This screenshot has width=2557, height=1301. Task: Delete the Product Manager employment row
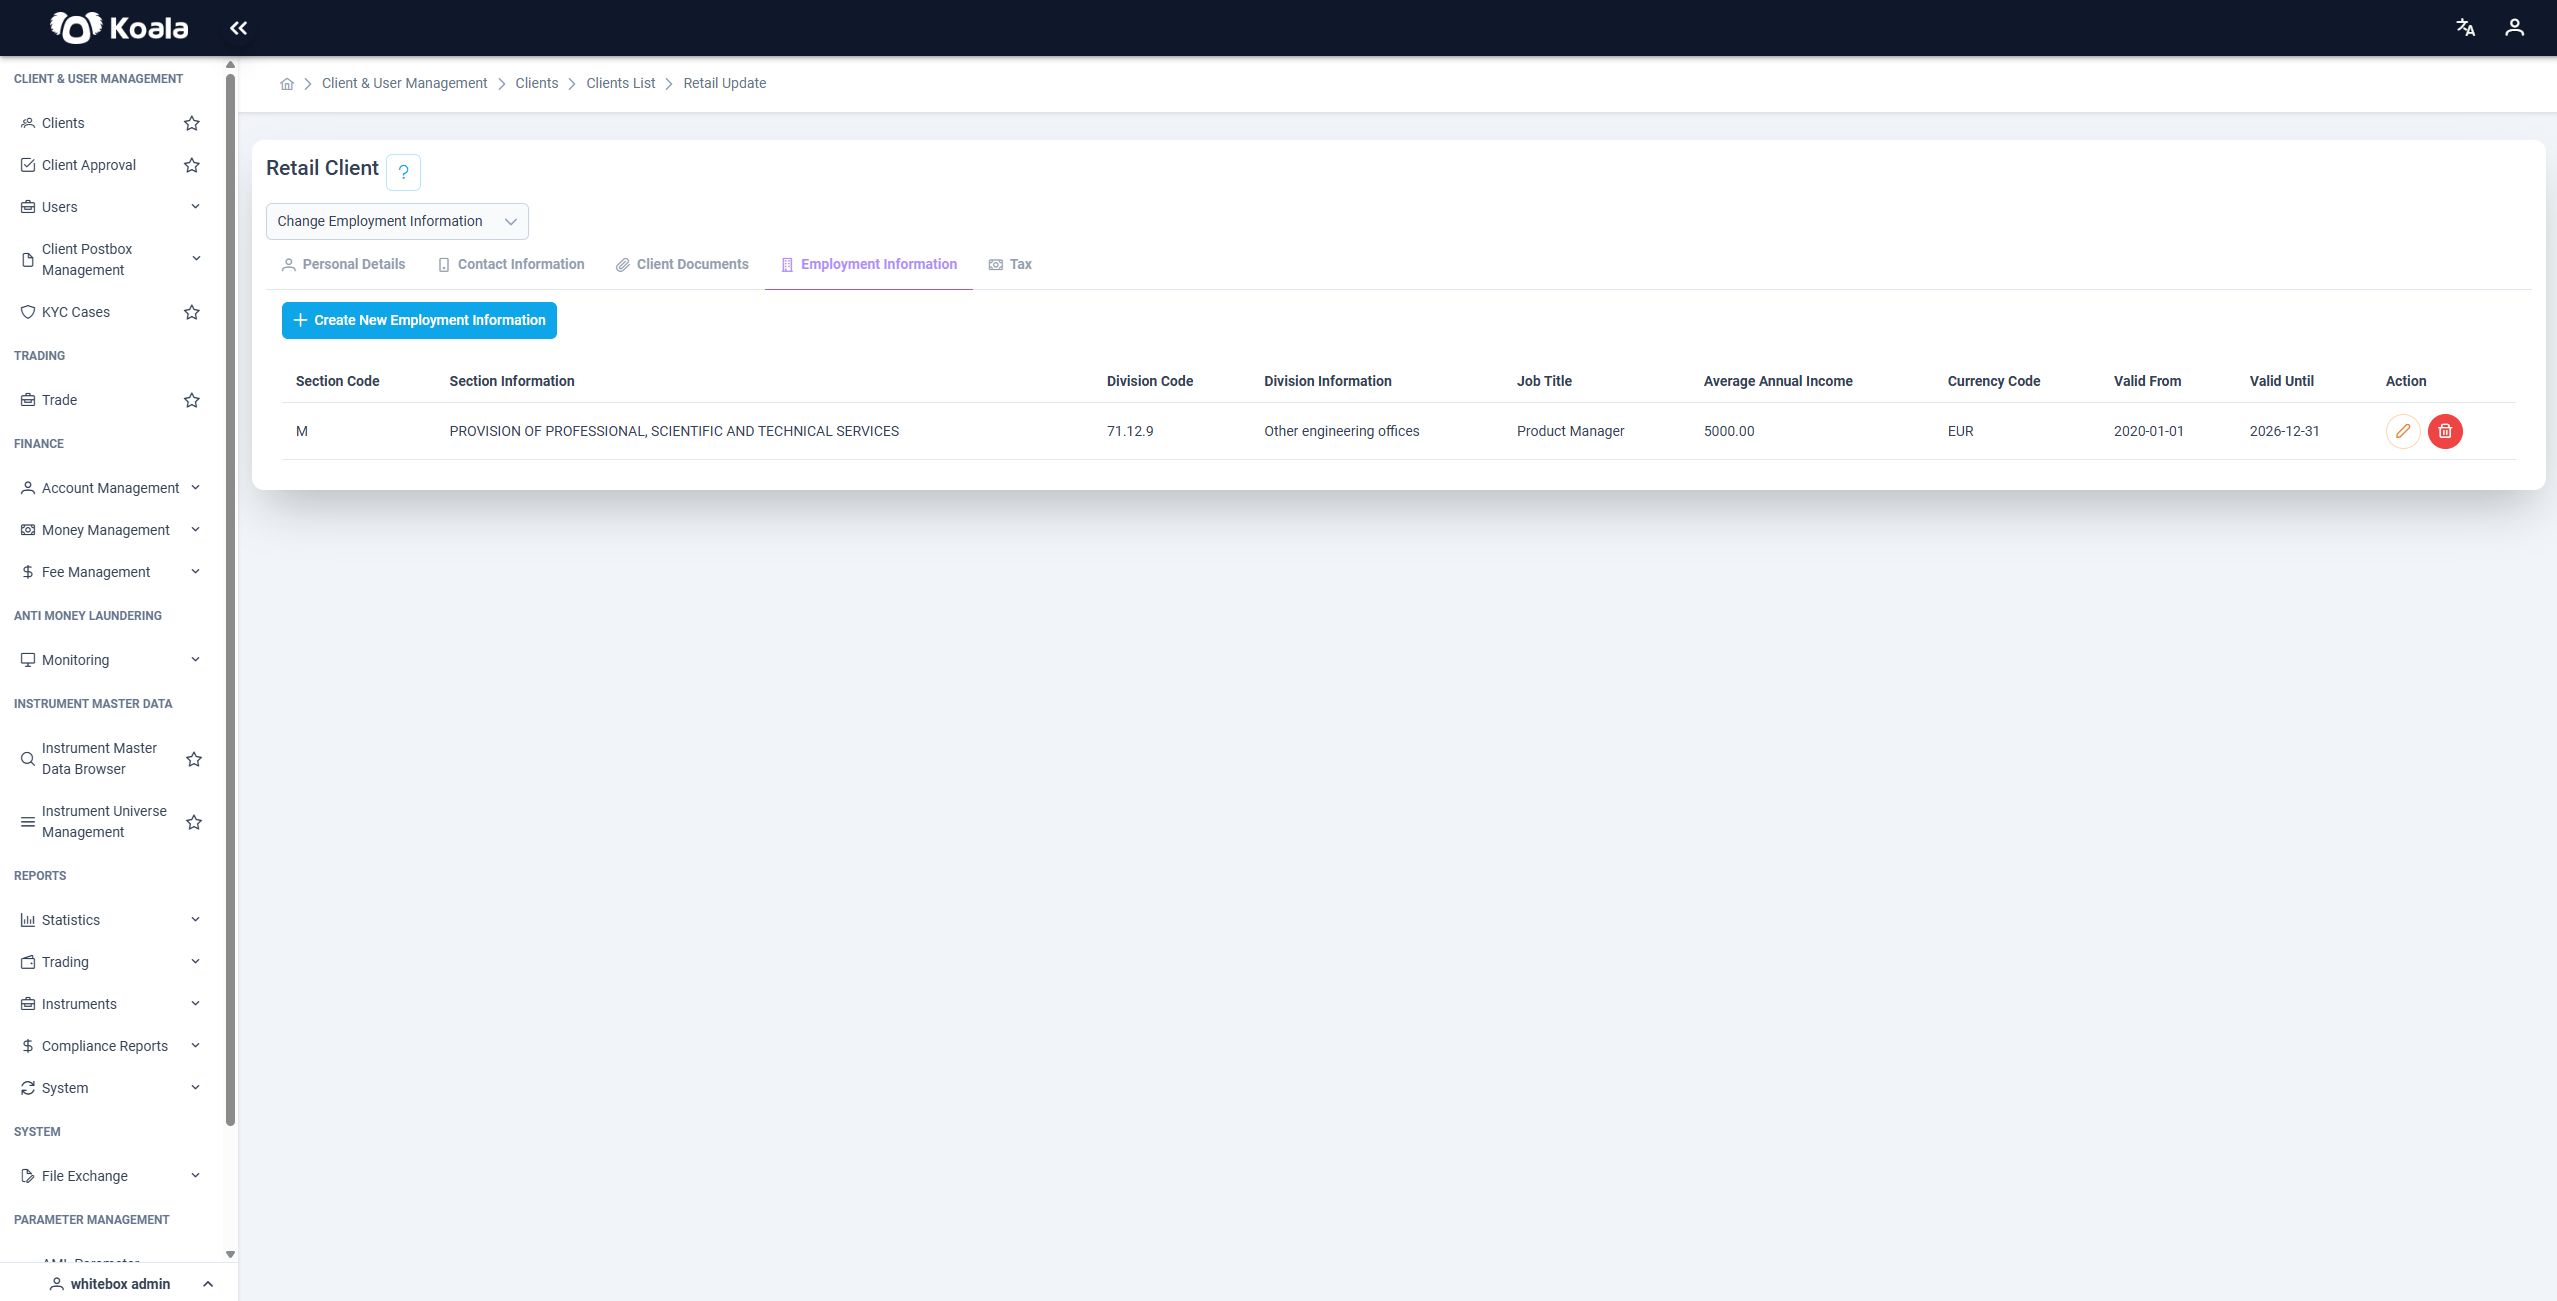coord(2445,431)
